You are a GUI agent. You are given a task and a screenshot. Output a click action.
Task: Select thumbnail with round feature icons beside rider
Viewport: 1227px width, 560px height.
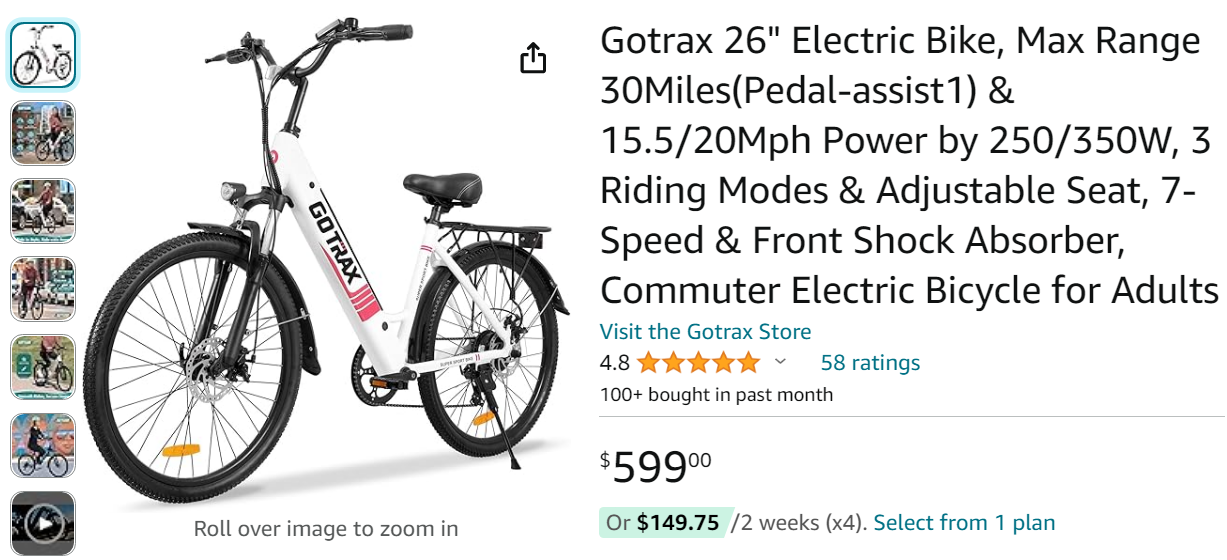click(43, 133)
